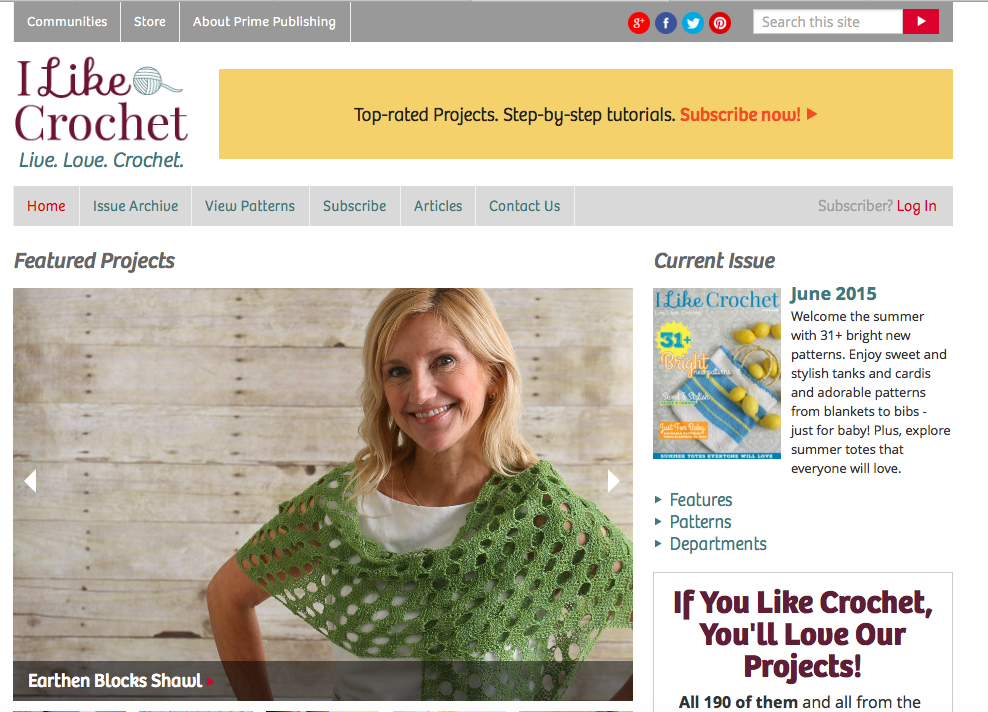The height and width of the screenshot is (712, 988).
Task: Show previous featured project with left arrow
Action: pyautogui.click(x=30, y=481)
